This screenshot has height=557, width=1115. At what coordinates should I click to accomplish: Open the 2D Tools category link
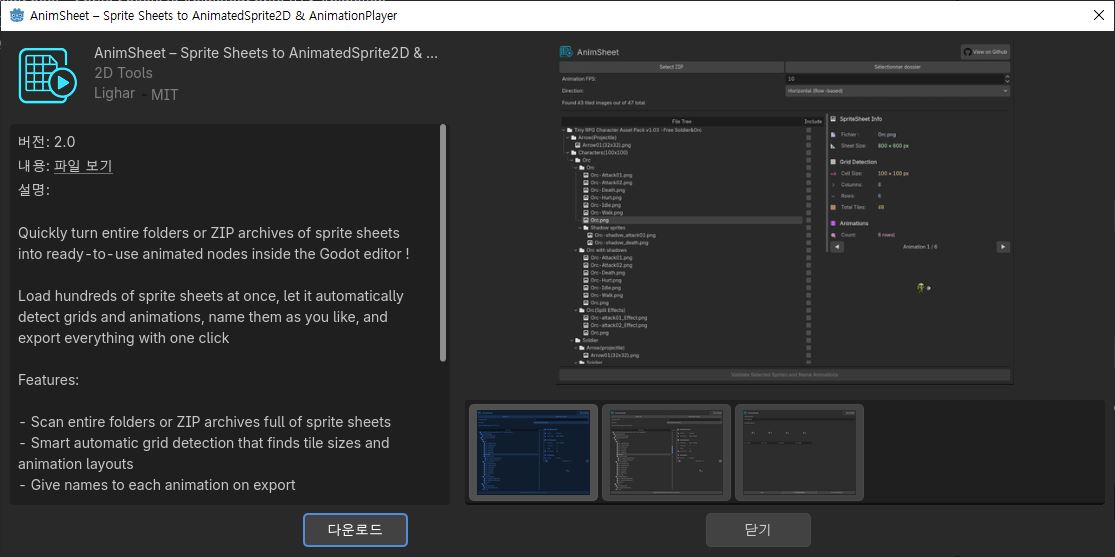click(x=123, y=73)
